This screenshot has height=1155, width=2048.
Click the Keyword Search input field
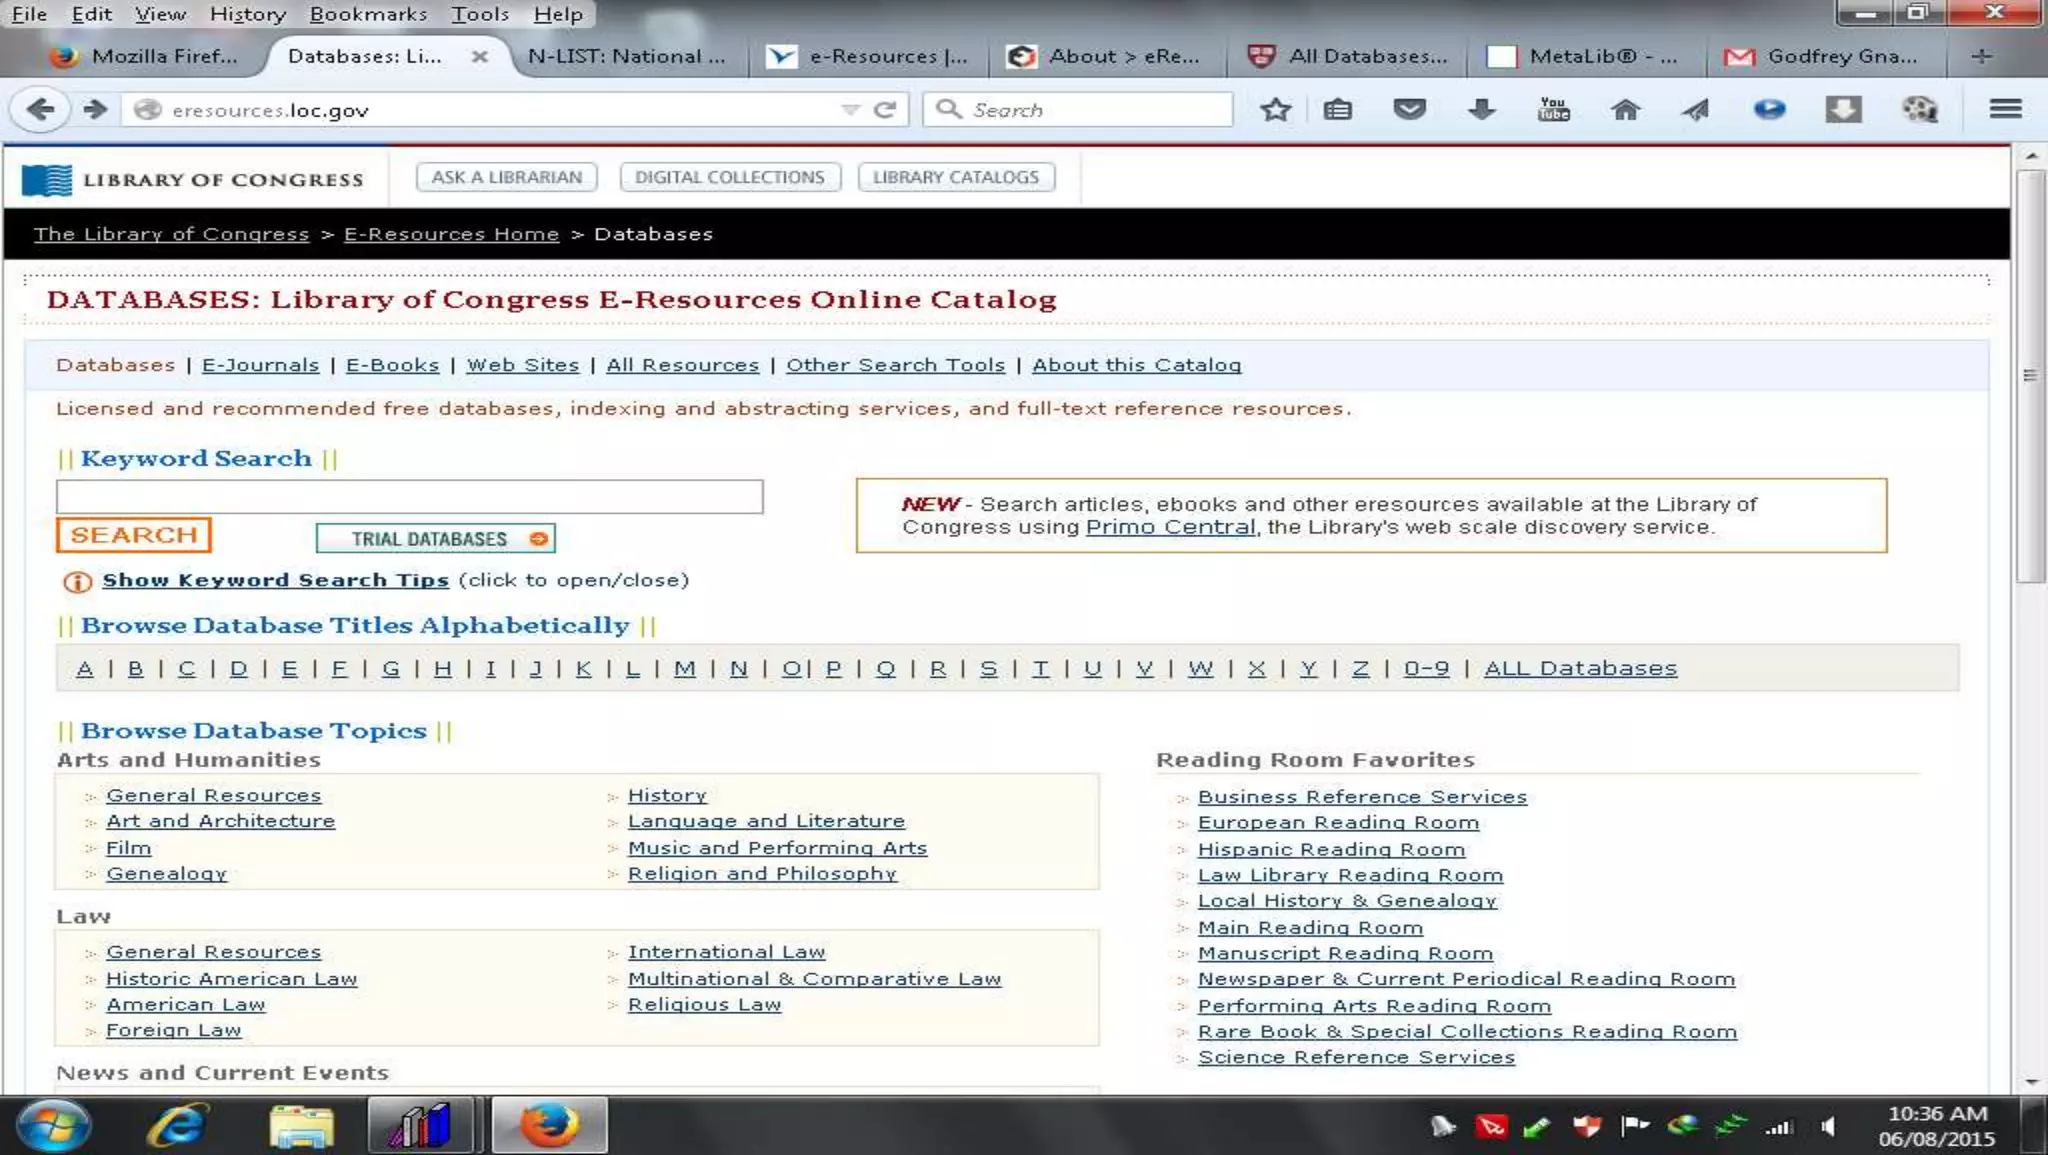(409, 497)
